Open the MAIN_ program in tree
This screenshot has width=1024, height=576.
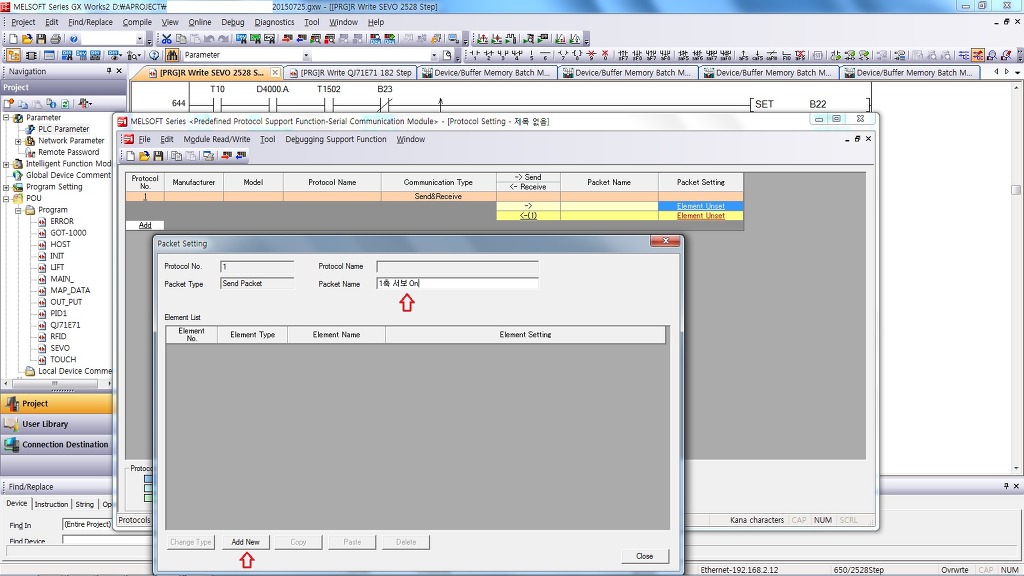pos(61,279)
